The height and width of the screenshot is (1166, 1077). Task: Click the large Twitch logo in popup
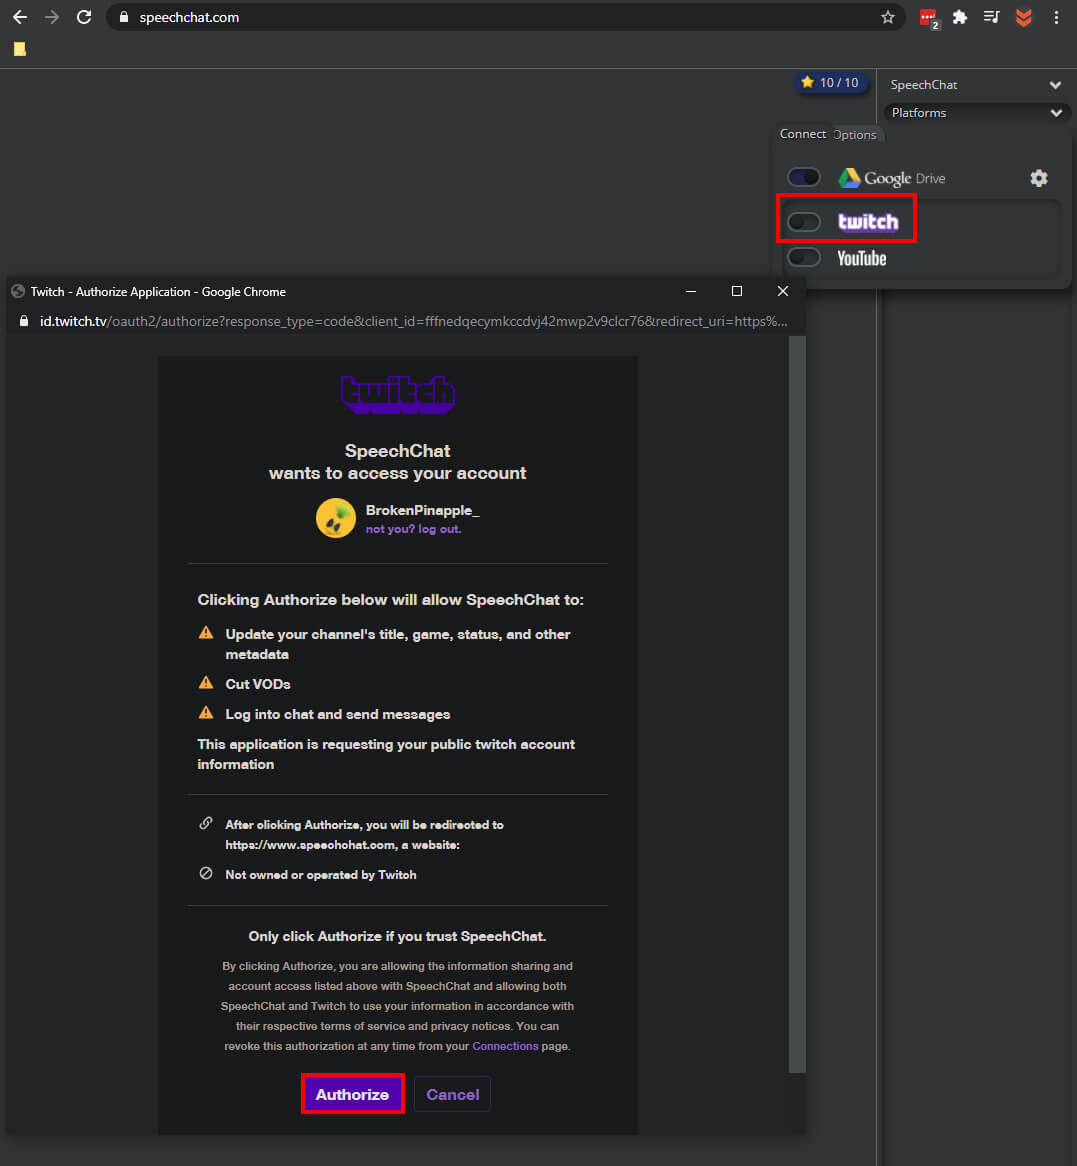398,395
